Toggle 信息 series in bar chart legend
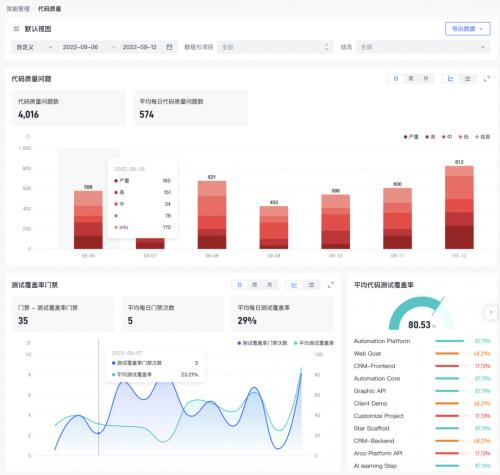500x475 pixels. (483, 137)
